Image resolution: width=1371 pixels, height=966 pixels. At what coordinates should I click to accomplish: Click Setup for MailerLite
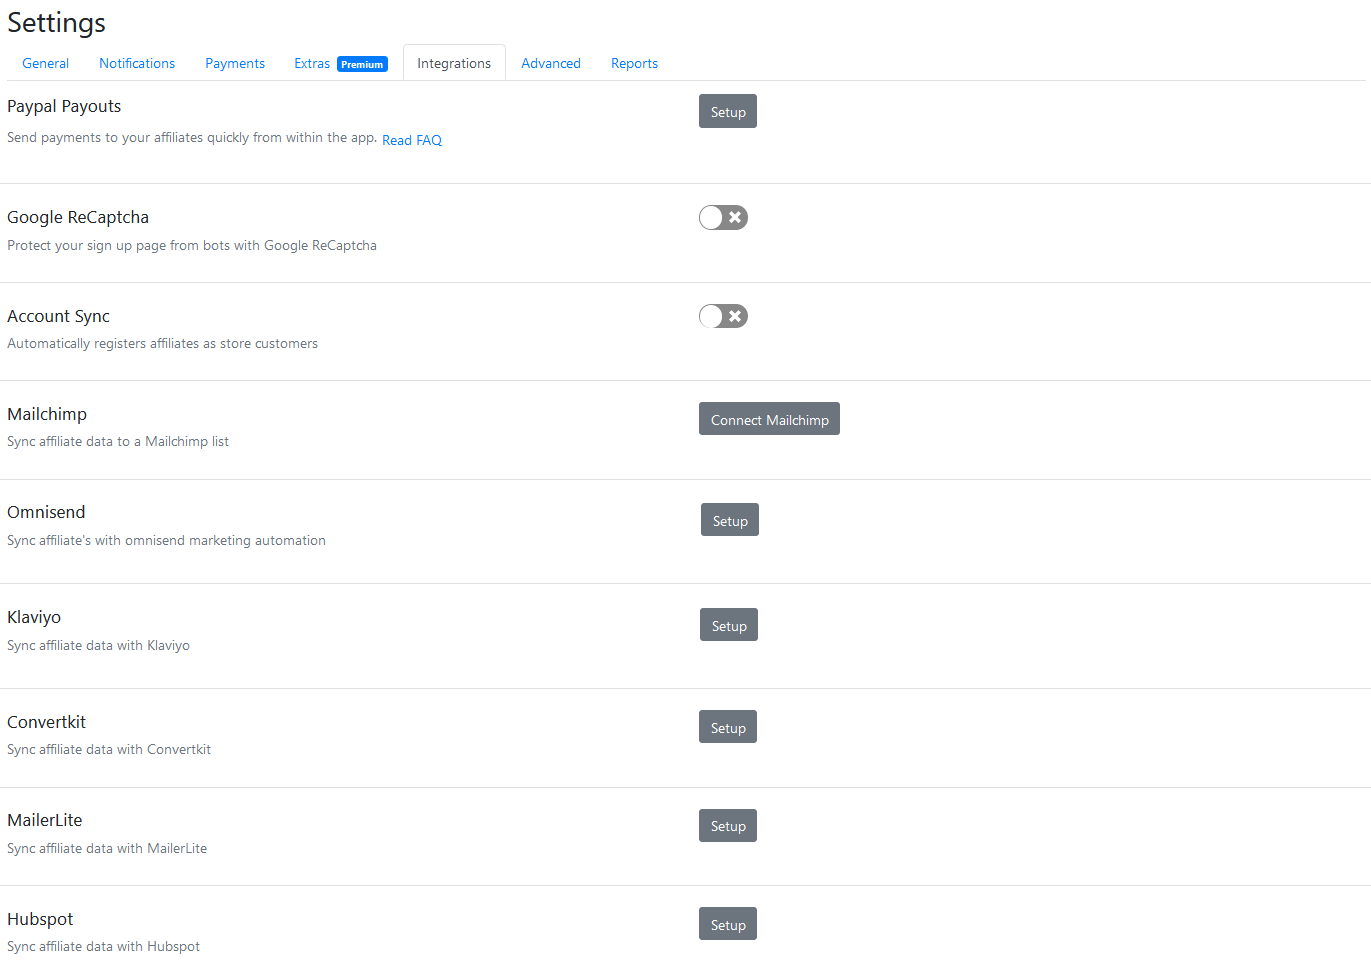(x=728, y=826)
